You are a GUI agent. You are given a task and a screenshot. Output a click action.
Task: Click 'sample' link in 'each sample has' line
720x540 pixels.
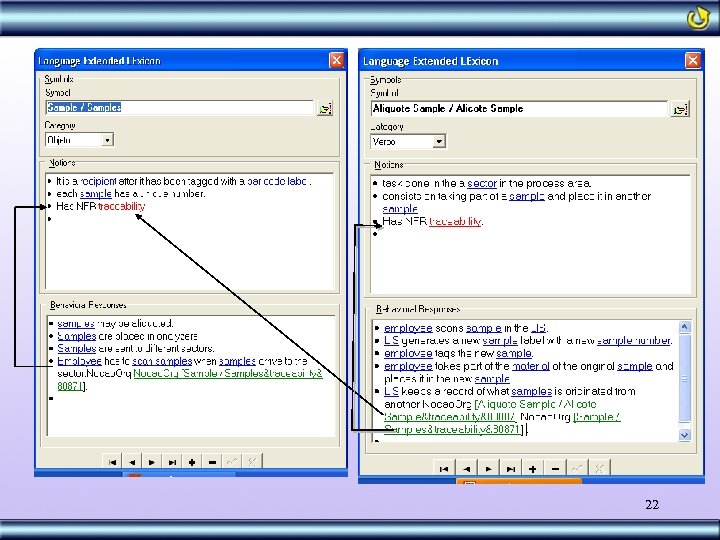click(96, 194)
